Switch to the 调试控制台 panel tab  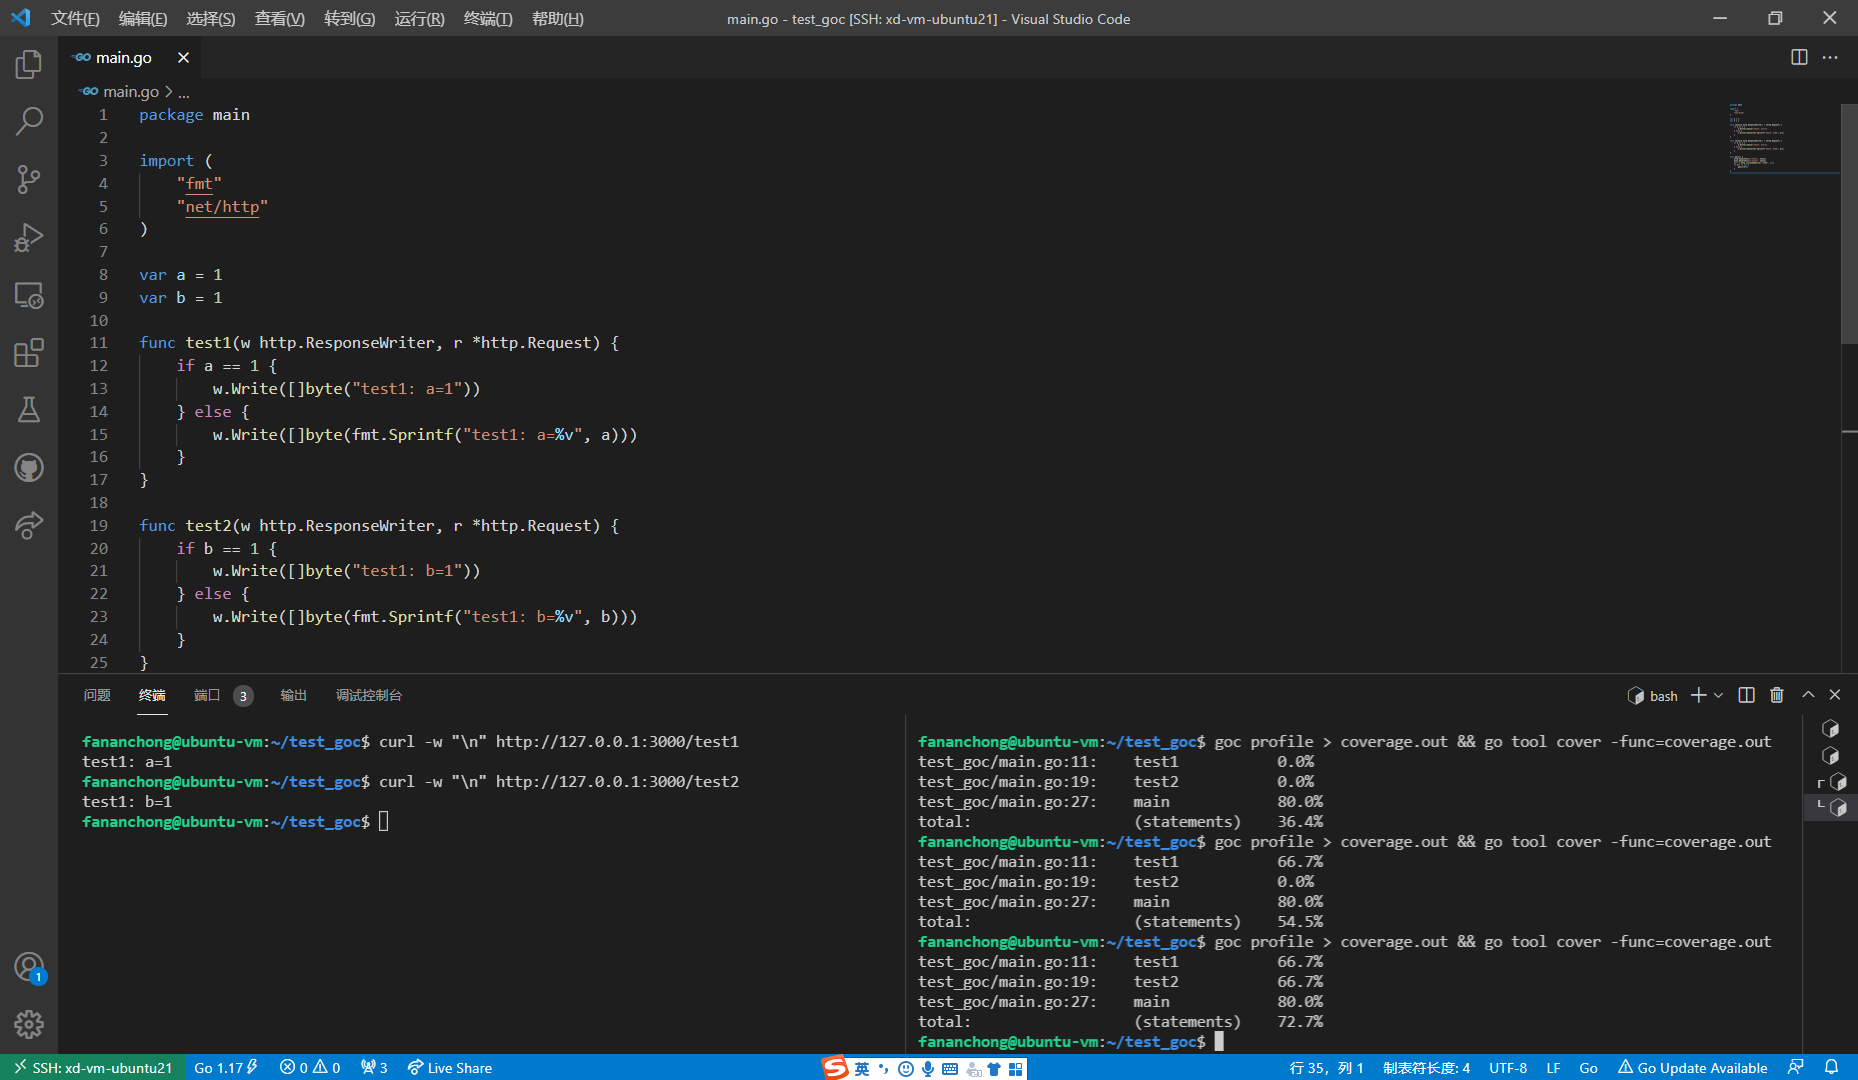pos(369,695)
